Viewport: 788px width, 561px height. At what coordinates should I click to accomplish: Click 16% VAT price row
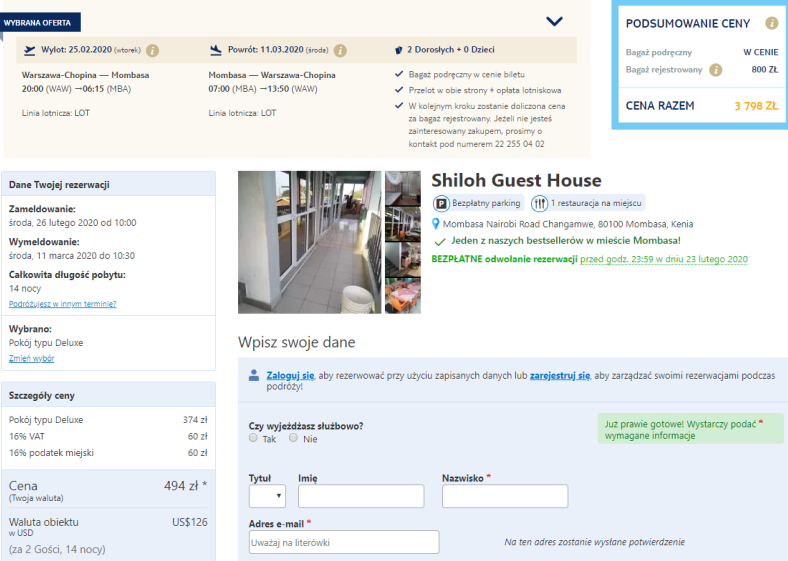click(108, 436)
